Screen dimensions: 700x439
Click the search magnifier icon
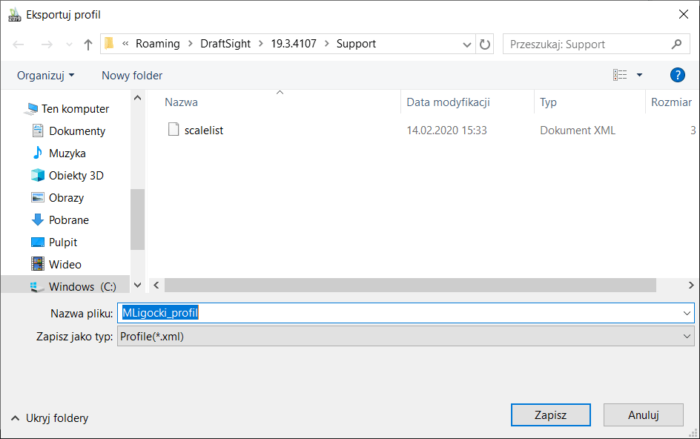point(677,44)
